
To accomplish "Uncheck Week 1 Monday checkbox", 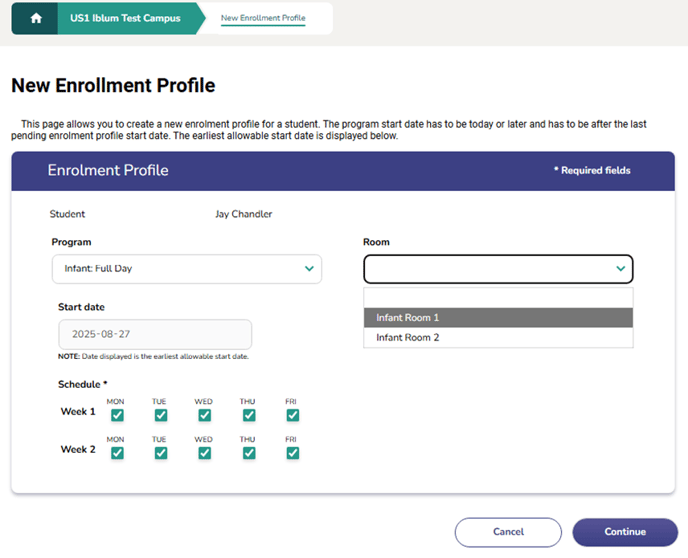I will 117,415.
